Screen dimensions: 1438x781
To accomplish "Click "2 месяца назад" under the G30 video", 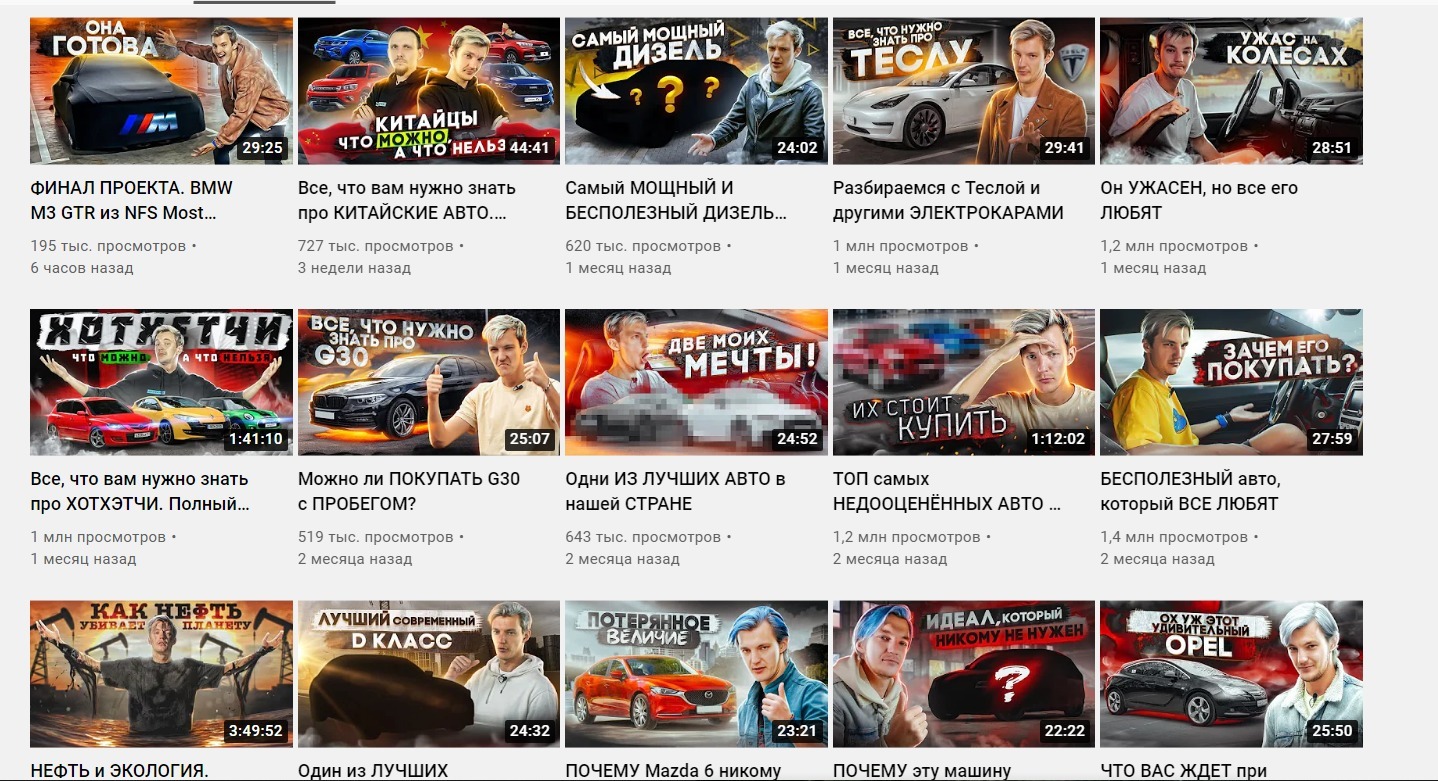I will click(x=355, y=559).
